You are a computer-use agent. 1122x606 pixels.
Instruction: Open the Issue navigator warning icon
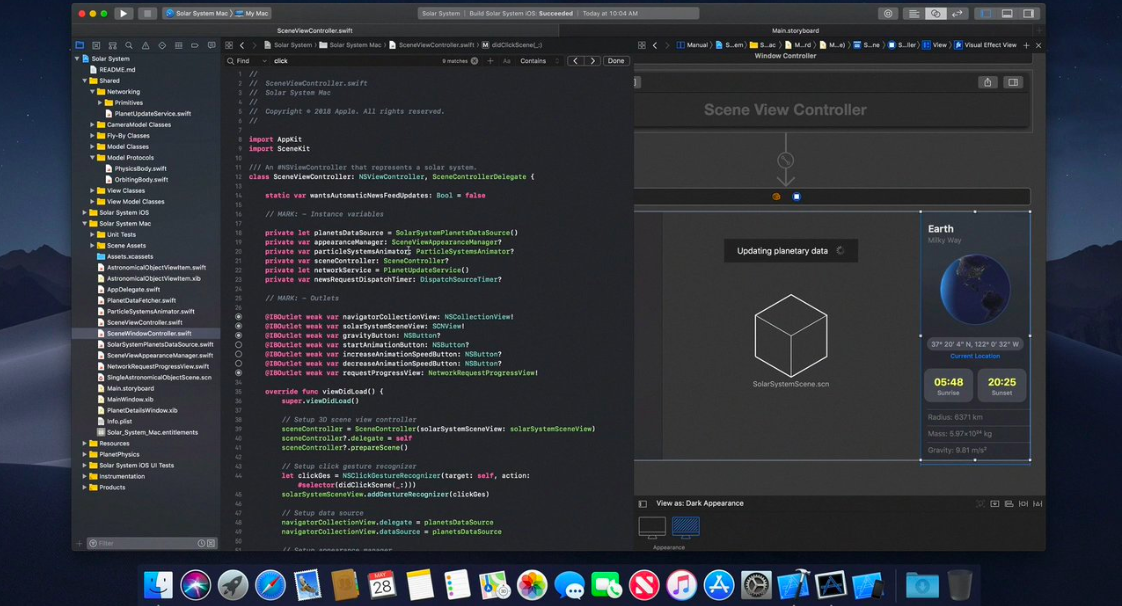[145, 45]
